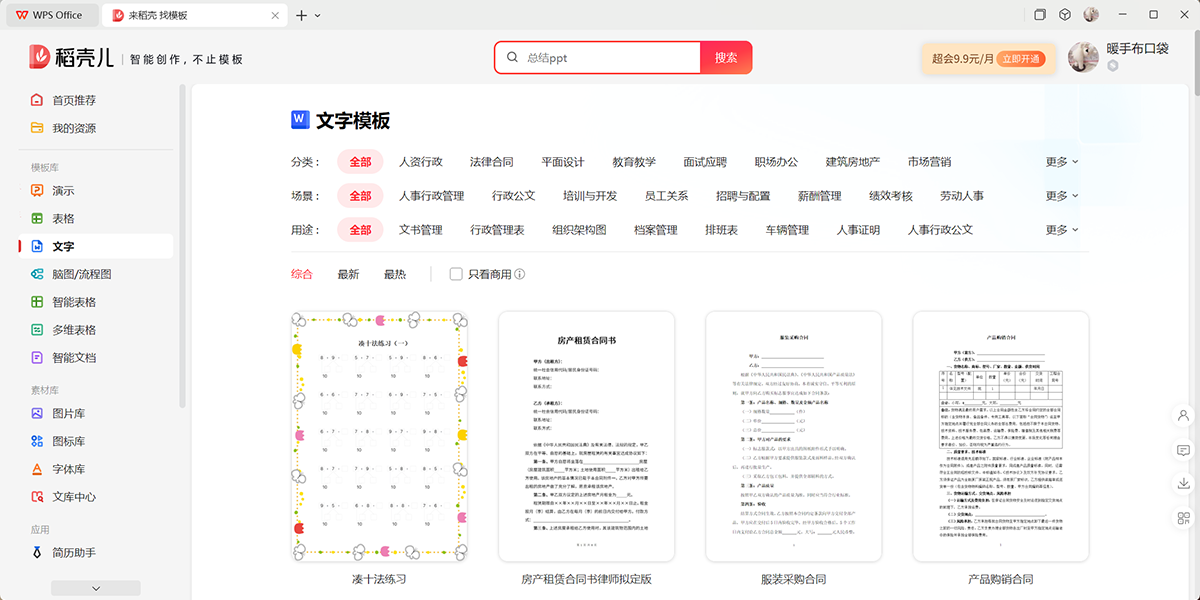Open the 字体库 section

click(x=63, y=468)
